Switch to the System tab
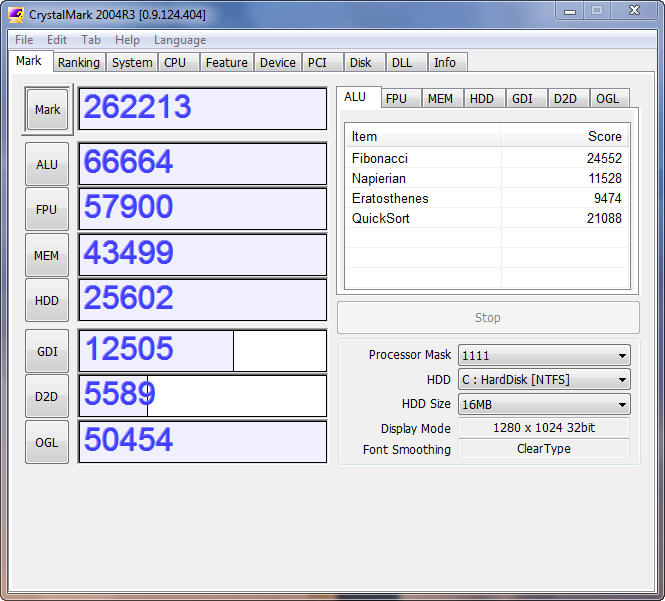This screenshot has width=665, height=601. click(132, 62)
